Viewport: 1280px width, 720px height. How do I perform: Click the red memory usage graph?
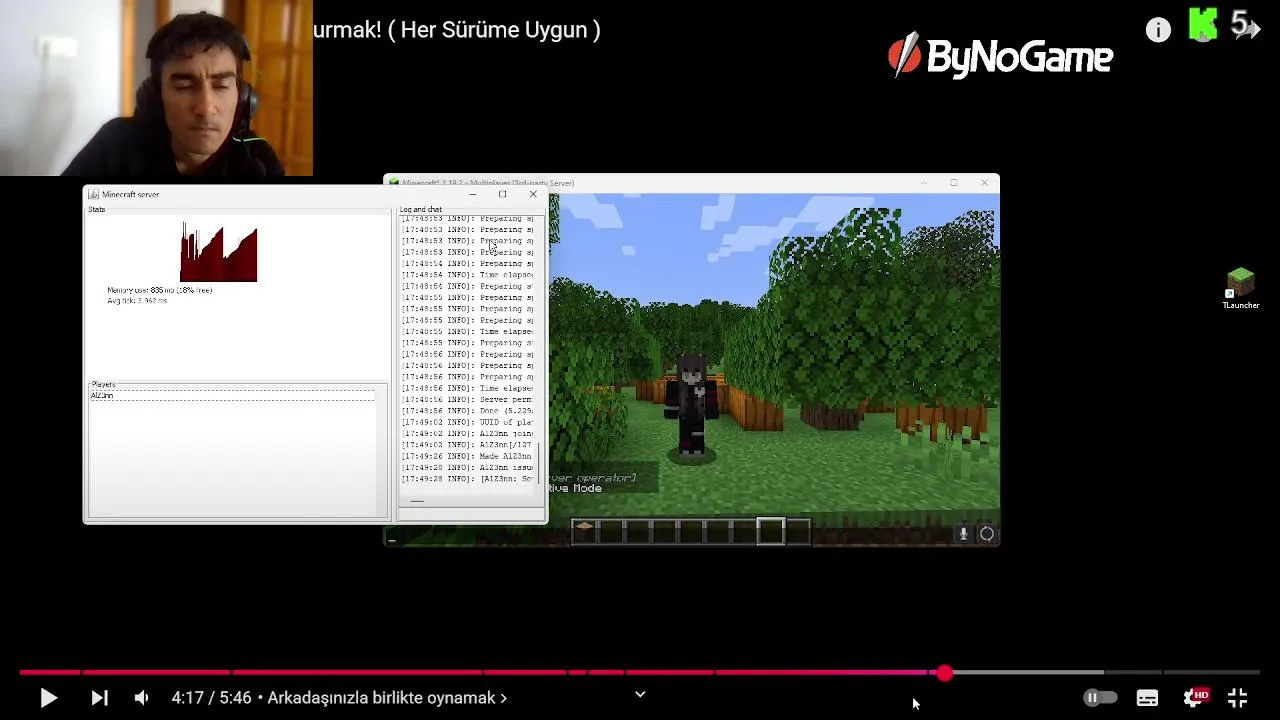point(219,252)
